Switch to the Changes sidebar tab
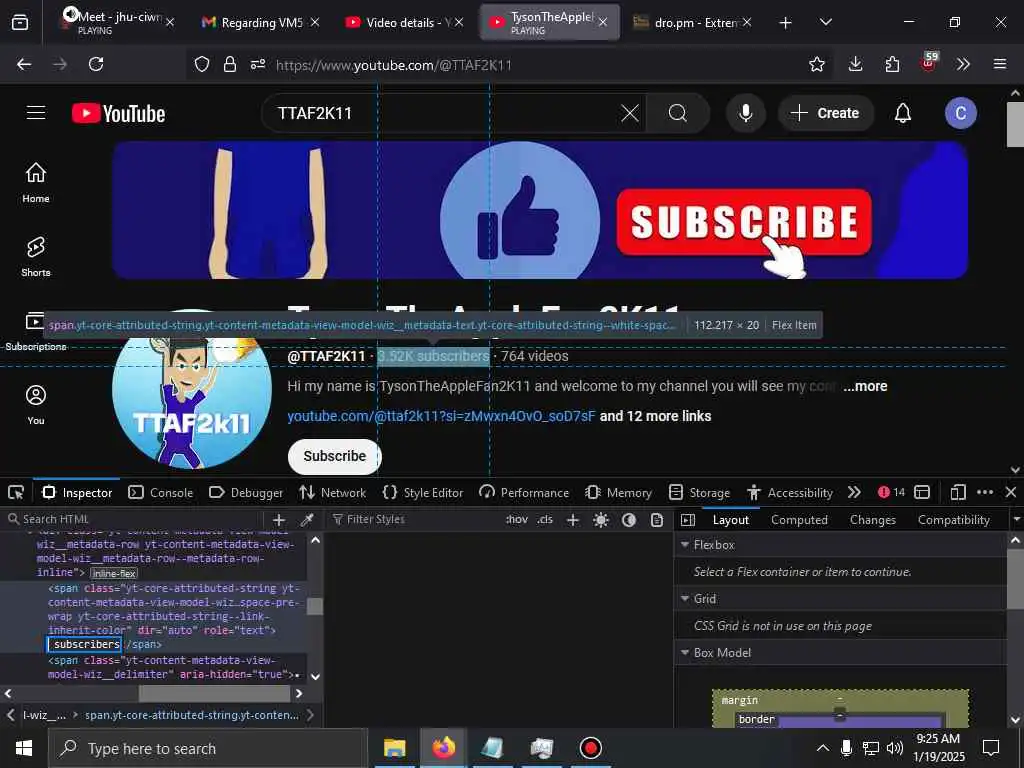The height and width of the screenshot is (768, 1024). [872, 520]
